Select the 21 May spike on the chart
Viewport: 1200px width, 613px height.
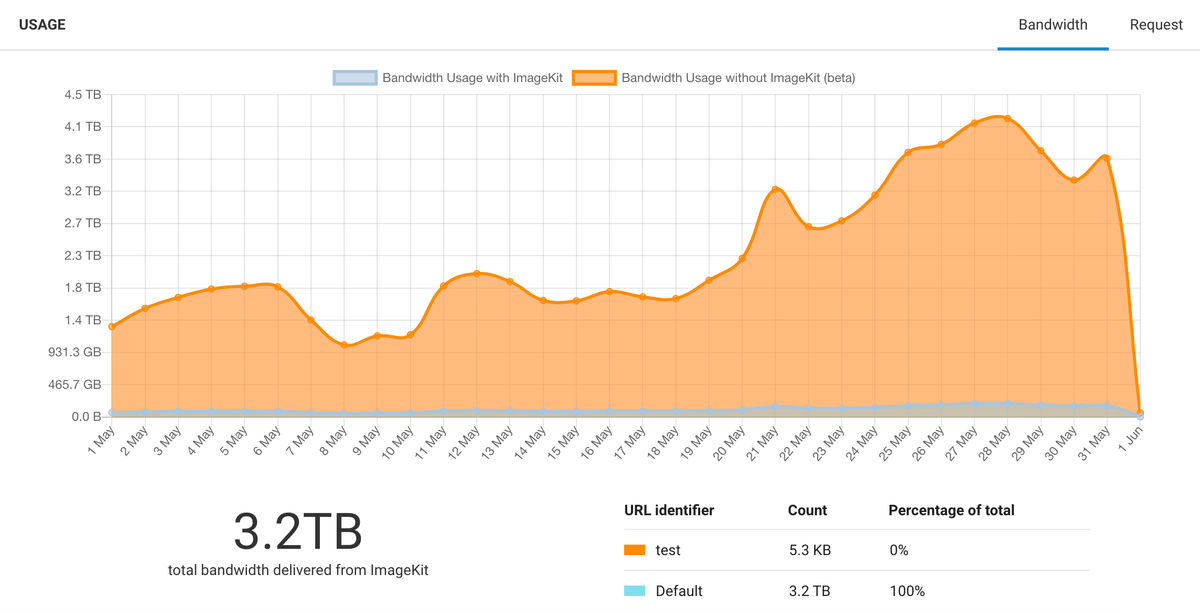[x=775, y=187]
